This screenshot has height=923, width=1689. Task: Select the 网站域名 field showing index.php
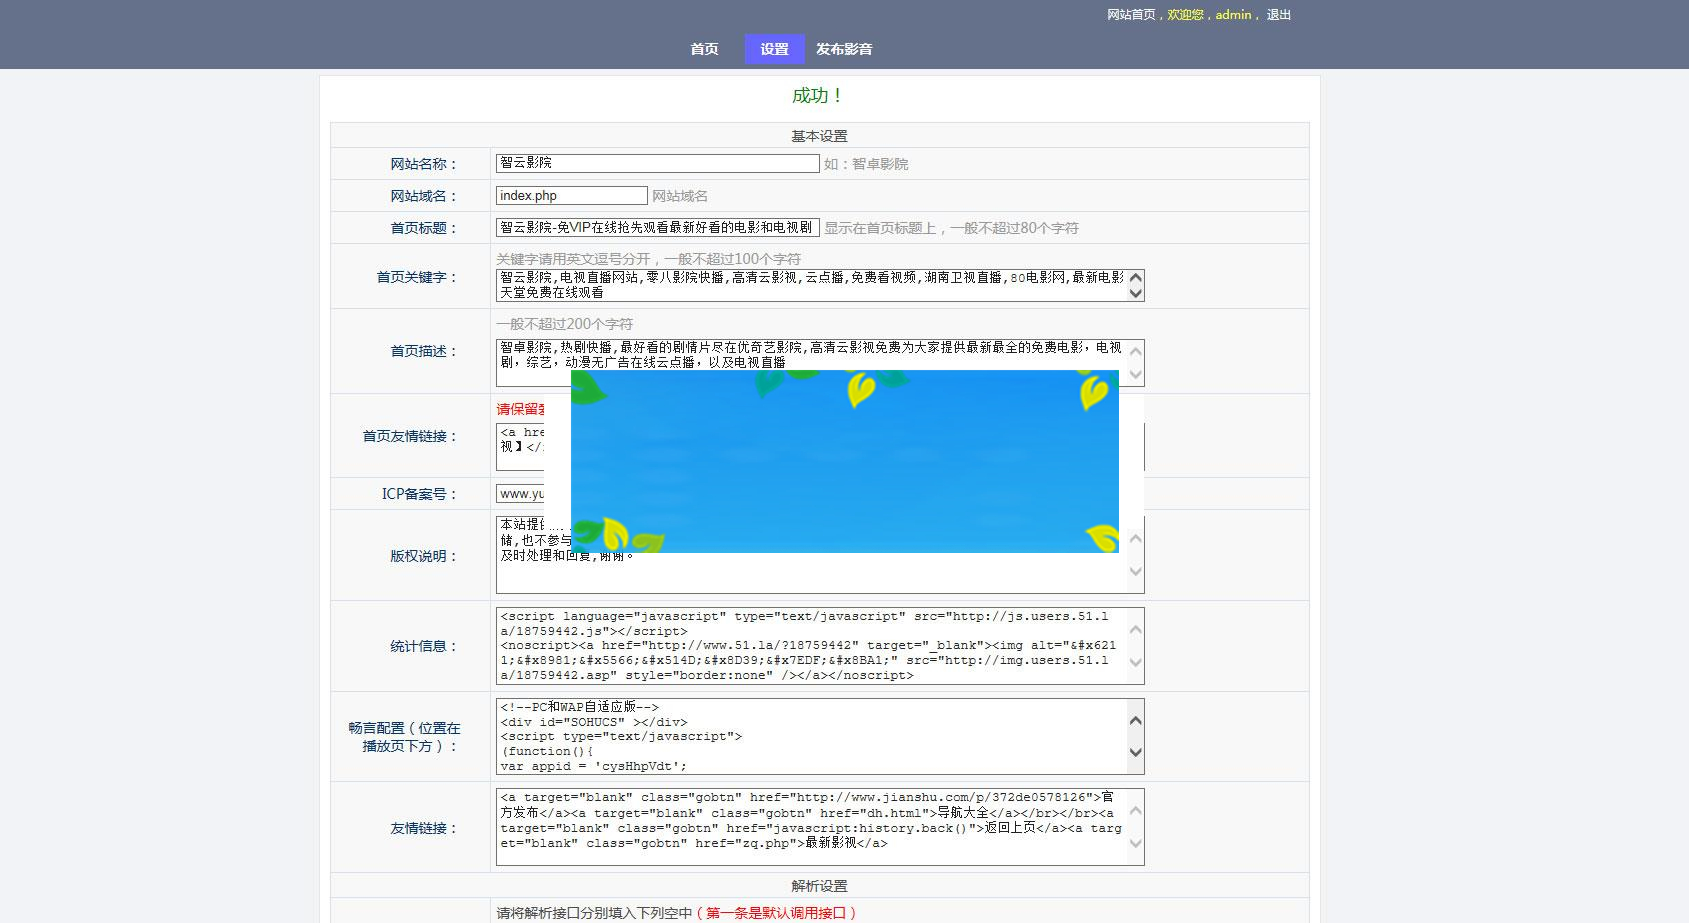[571, 195]
